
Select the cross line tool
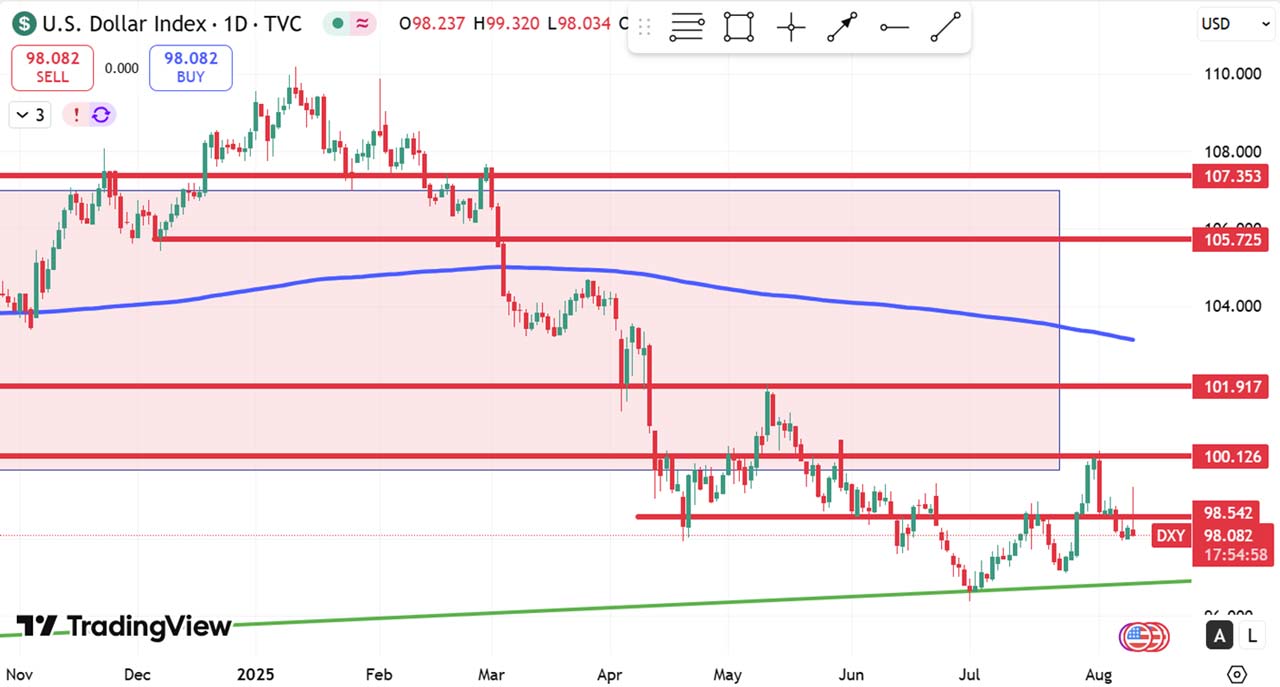pos(791,28)
